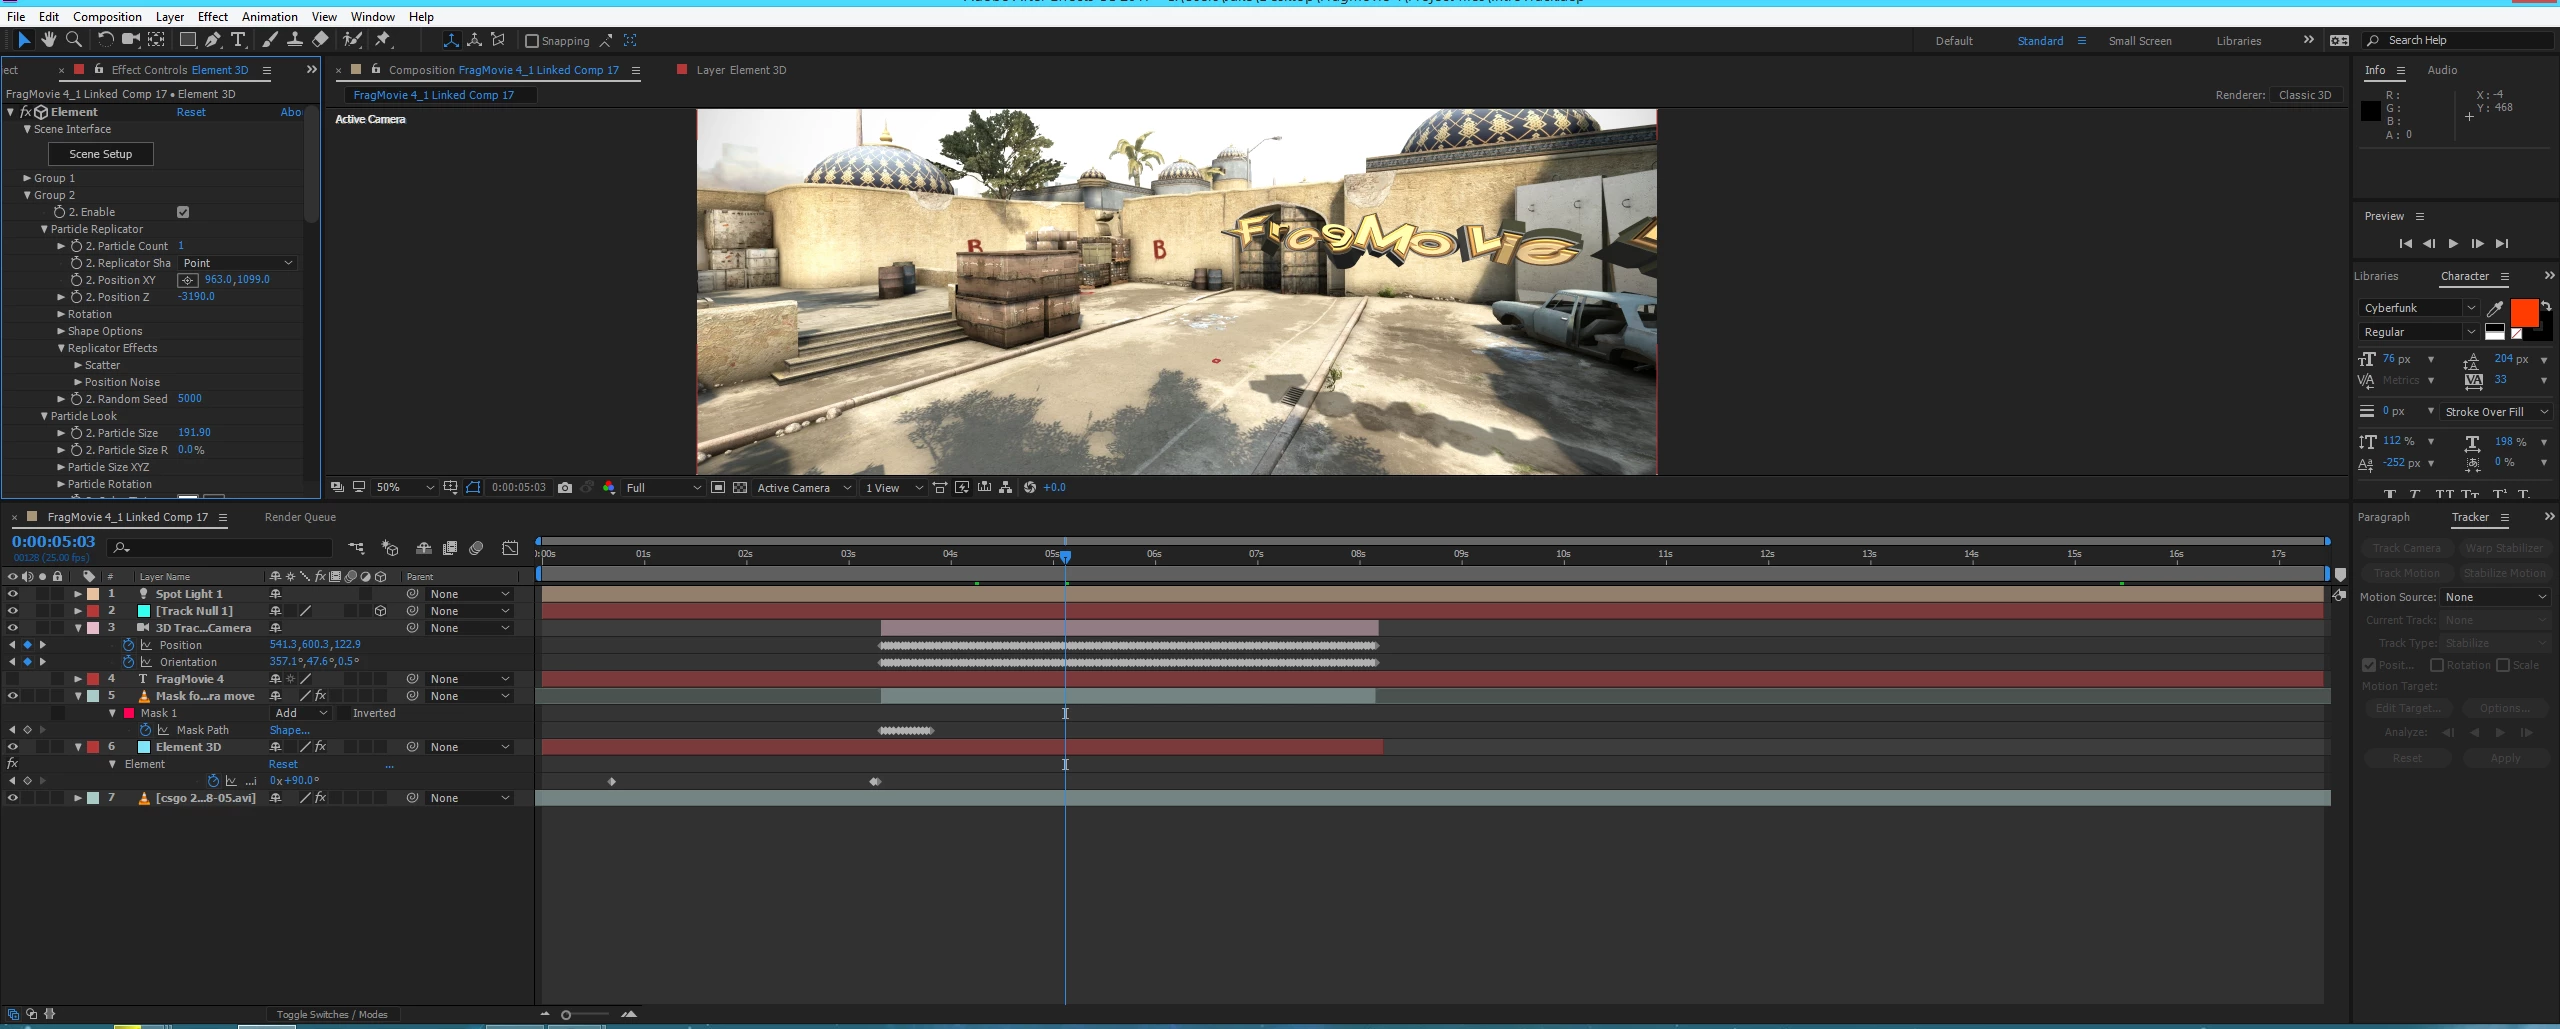Select the Horizontal Type tool

click(x=238, y=40)
